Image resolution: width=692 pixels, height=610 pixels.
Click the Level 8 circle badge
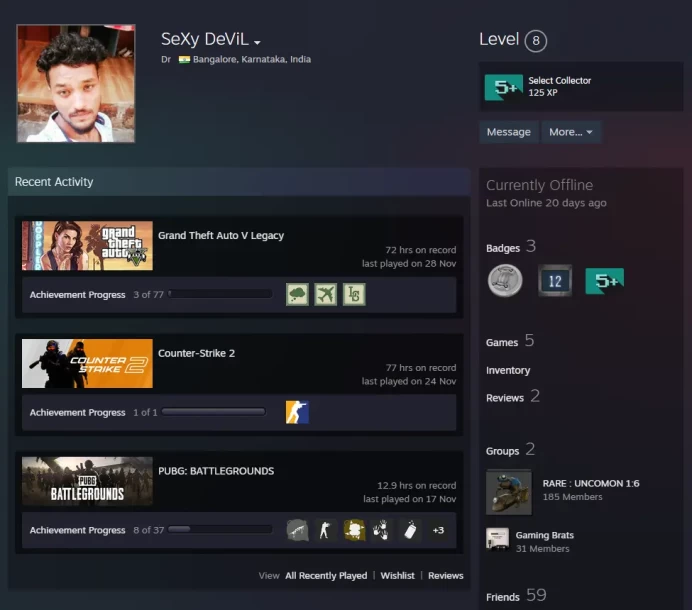coord(535,41)
